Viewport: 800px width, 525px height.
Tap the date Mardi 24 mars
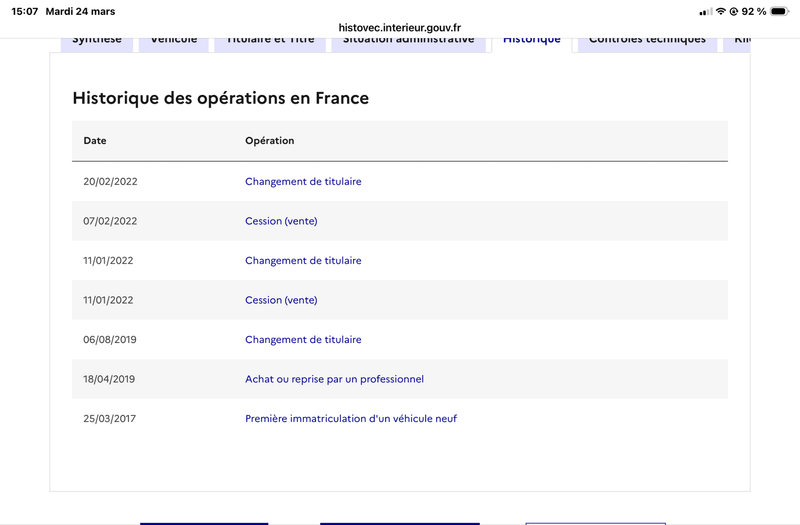click(x=80, y=11)
